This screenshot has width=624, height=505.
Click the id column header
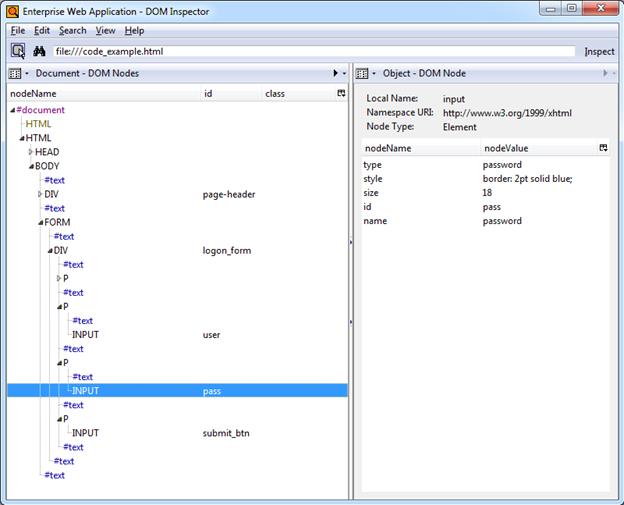tap(233, 94)
